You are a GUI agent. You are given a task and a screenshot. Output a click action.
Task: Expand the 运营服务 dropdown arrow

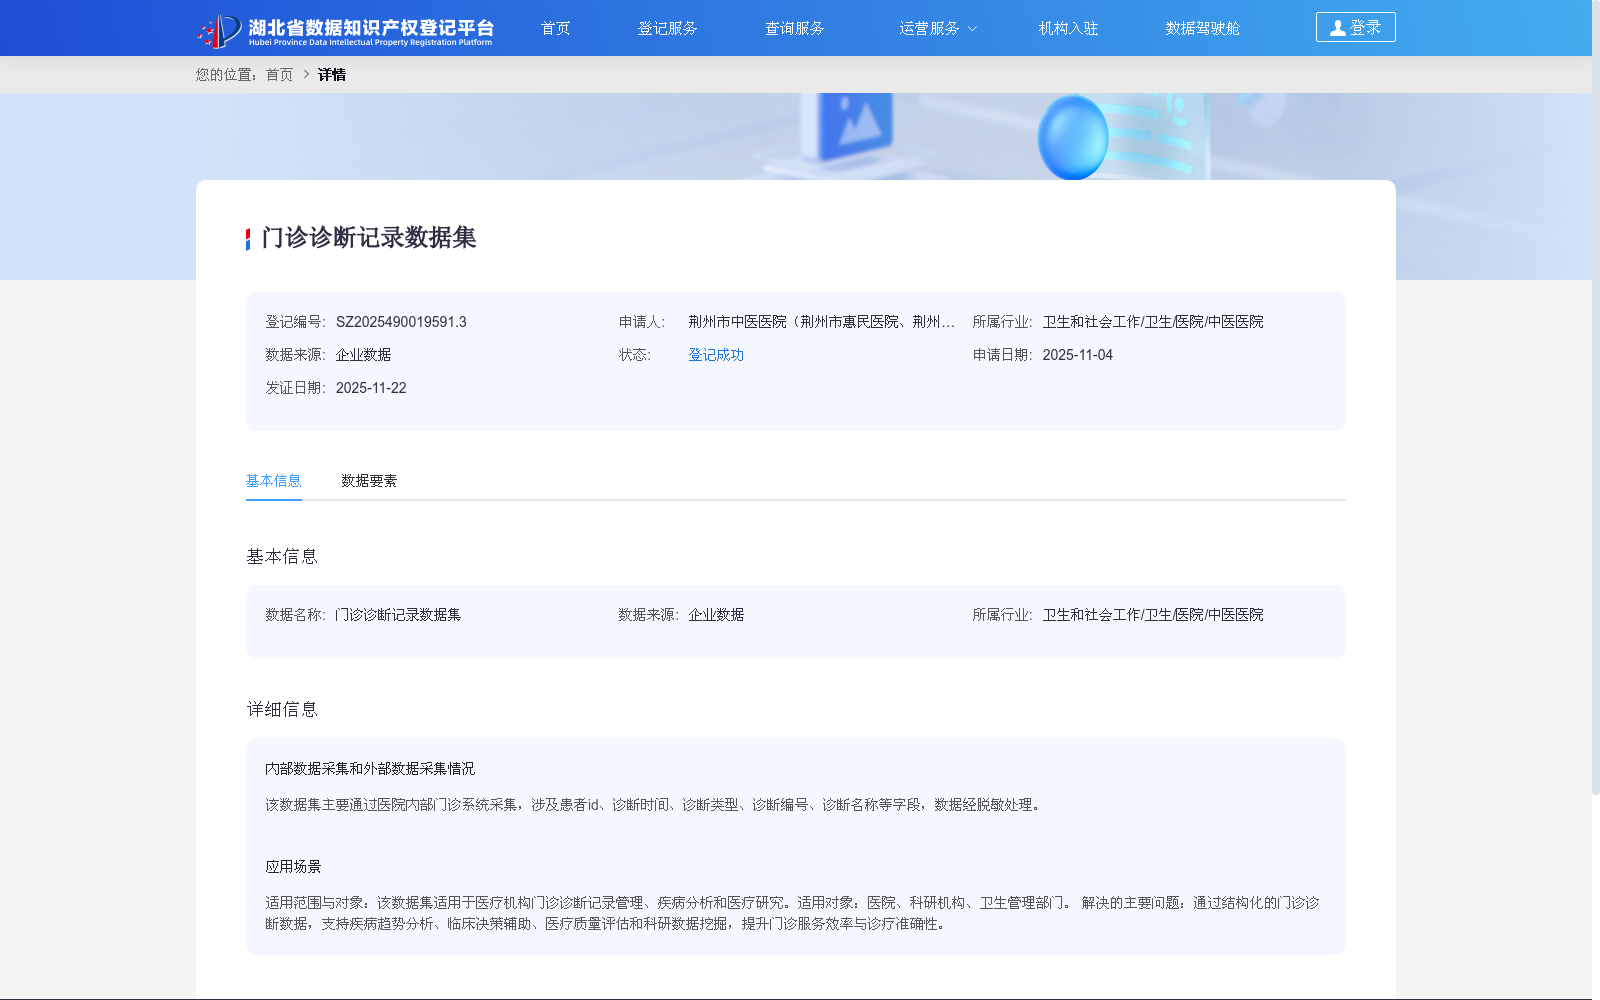[972, 29]
